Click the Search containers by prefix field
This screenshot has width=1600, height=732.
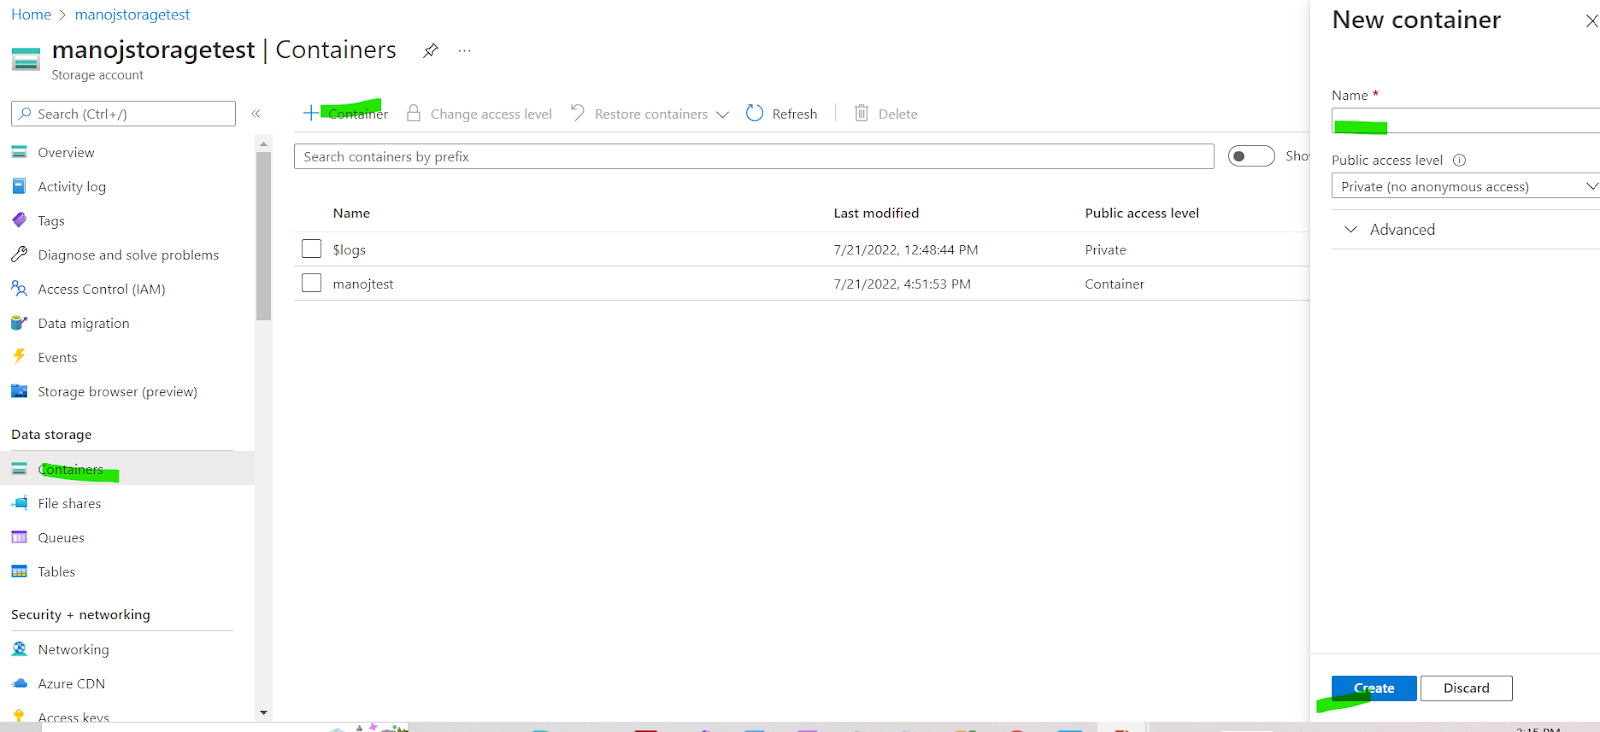(x=754, y=156)
